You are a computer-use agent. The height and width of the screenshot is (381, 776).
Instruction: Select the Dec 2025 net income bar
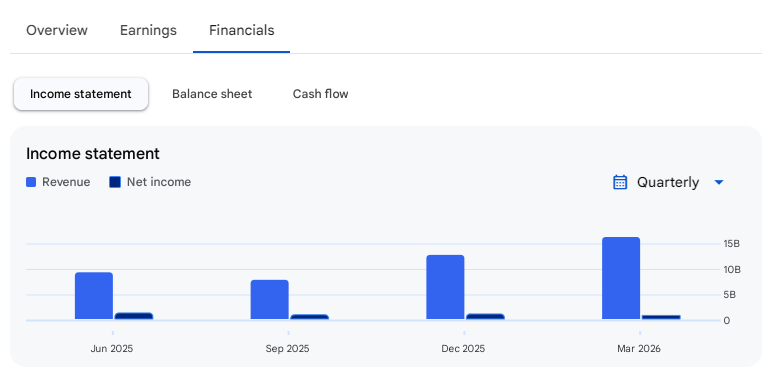[485, 316]
